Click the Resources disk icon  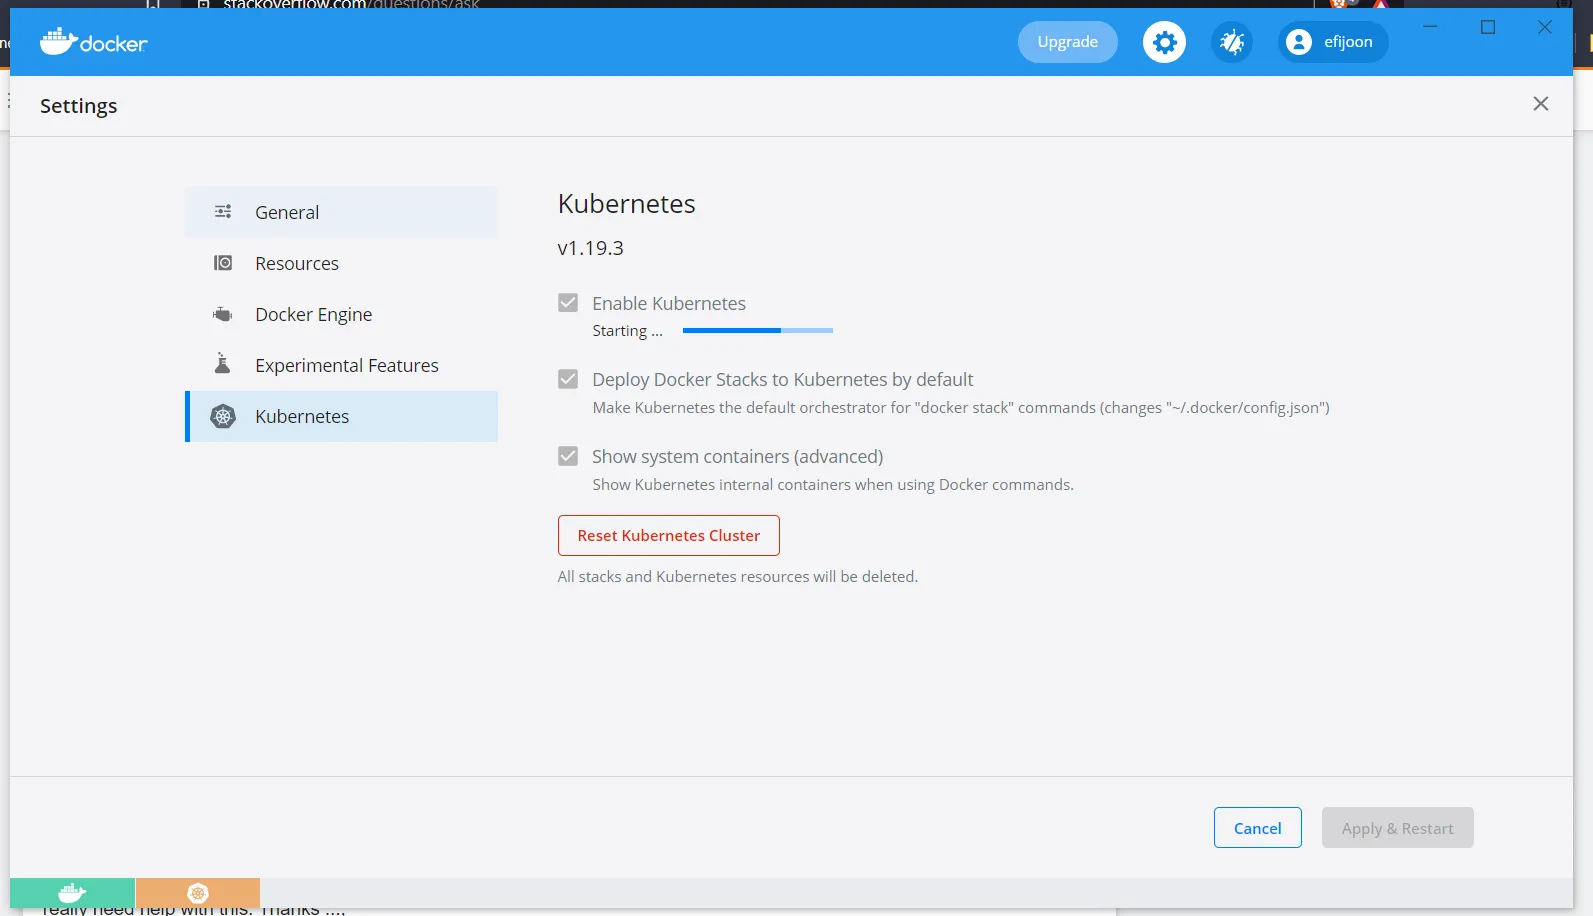pos(223,263)
